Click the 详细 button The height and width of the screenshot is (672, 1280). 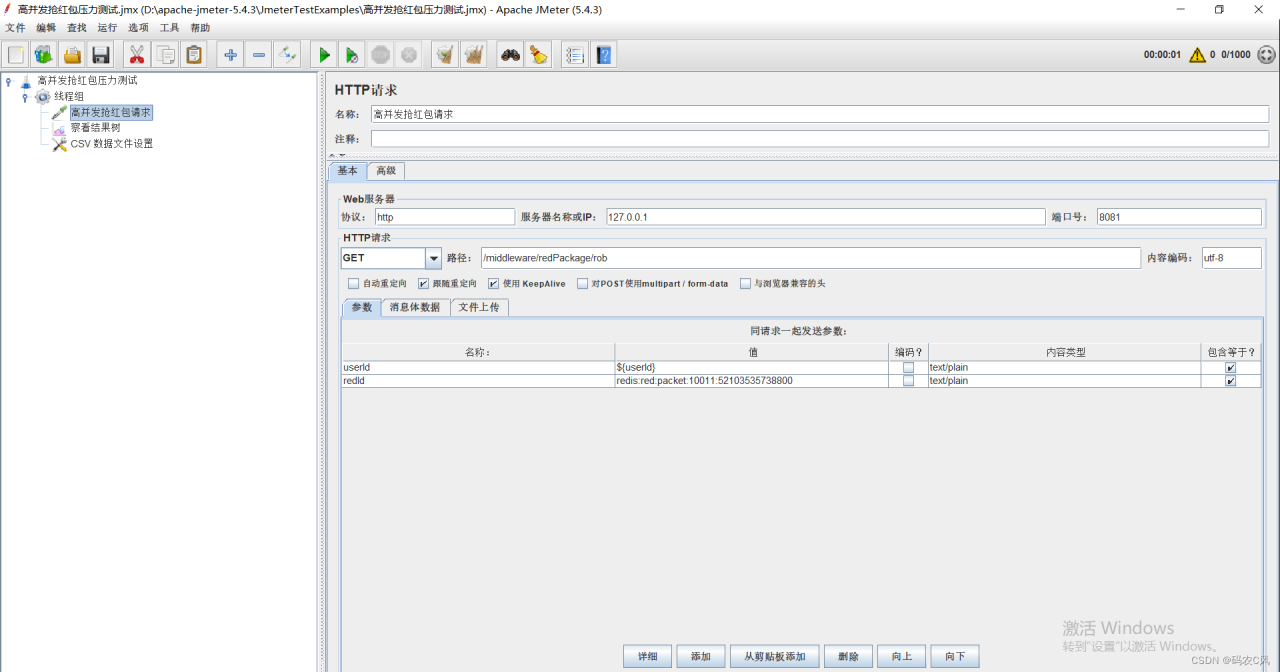[x=647, y=656]
